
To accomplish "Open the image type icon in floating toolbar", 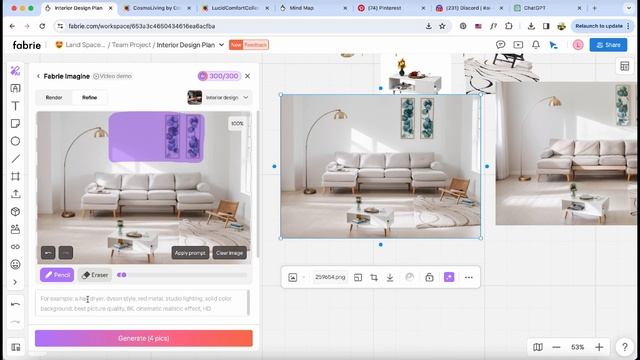I will 293,277.
